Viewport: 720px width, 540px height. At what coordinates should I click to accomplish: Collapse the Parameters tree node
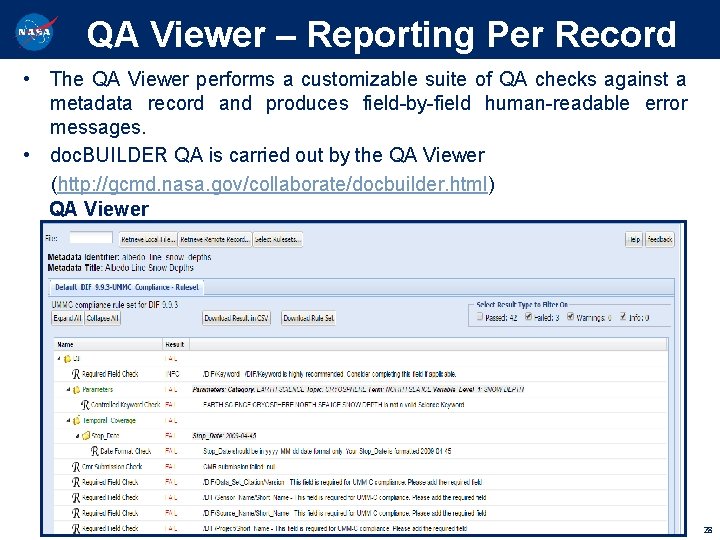68,389
